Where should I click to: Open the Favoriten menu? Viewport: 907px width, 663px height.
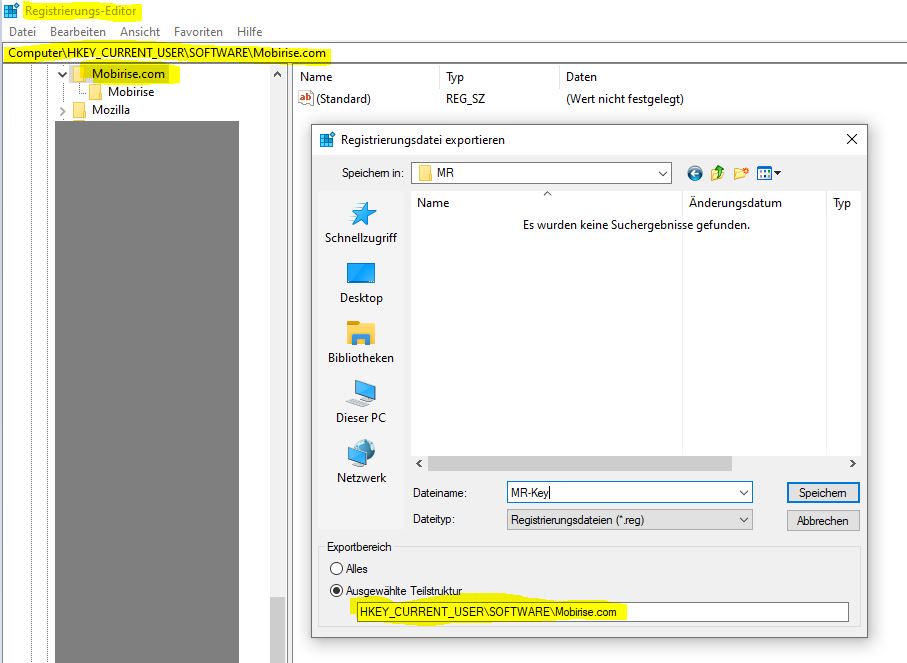tap(198, 32)
